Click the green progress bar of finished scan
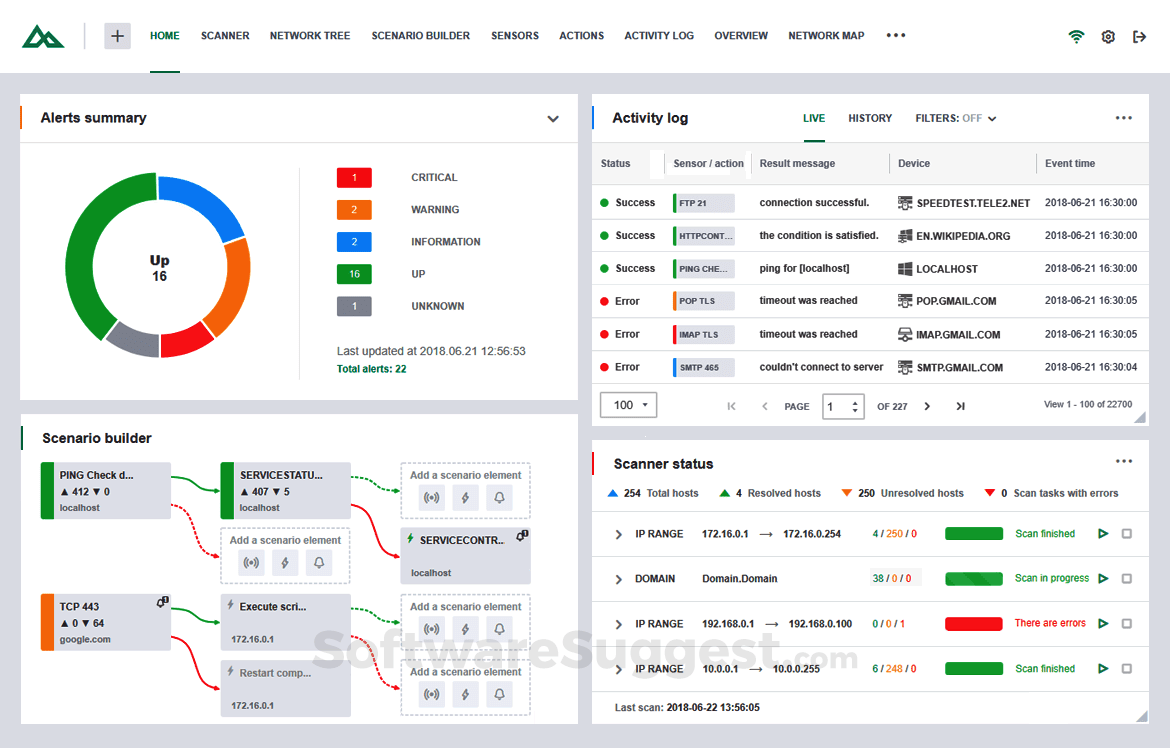 pyautogui.click(x=973, y=533)
